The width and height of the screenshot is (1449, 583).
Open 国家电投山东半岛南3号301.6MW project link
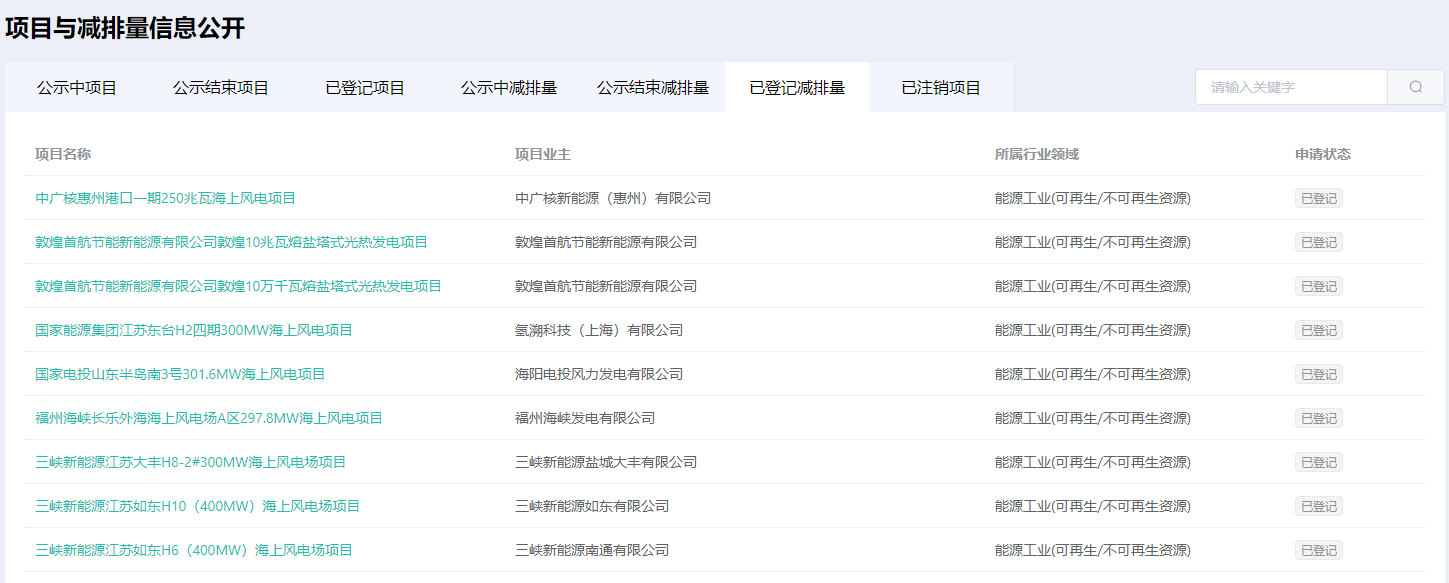pyautogui.click(x=180, y=374)
